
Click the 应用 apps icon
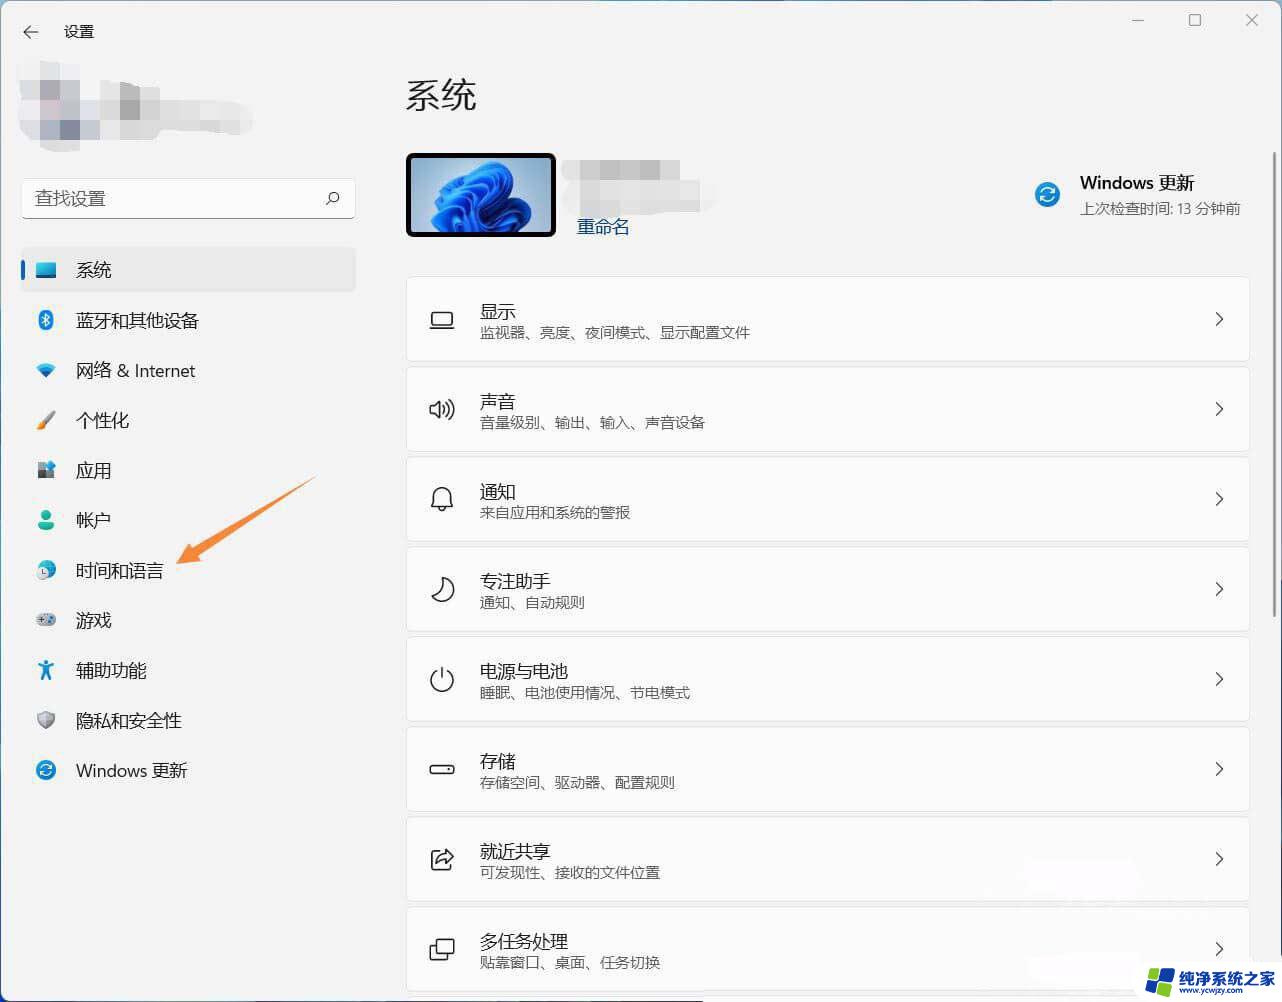(46, 470)
